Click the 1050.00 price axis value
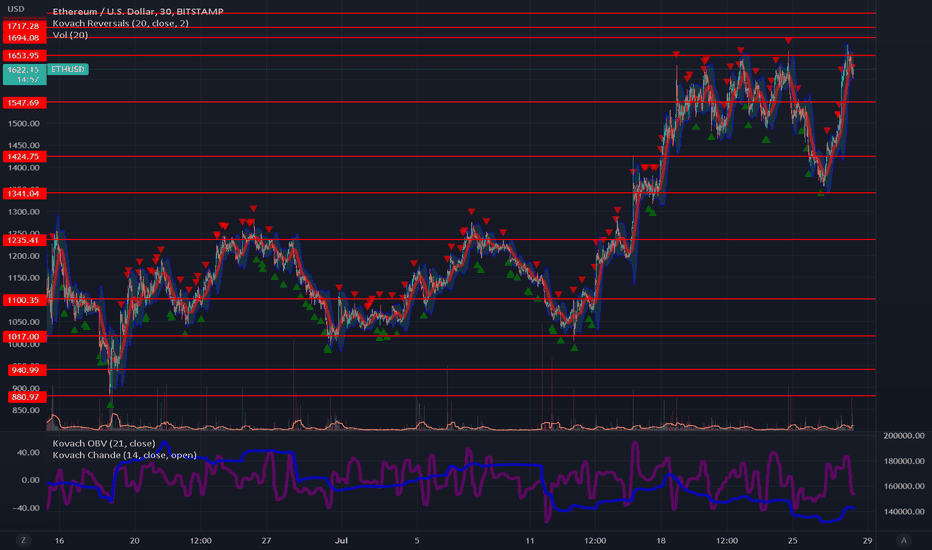 pyautogui.click(x=24, y=322)
